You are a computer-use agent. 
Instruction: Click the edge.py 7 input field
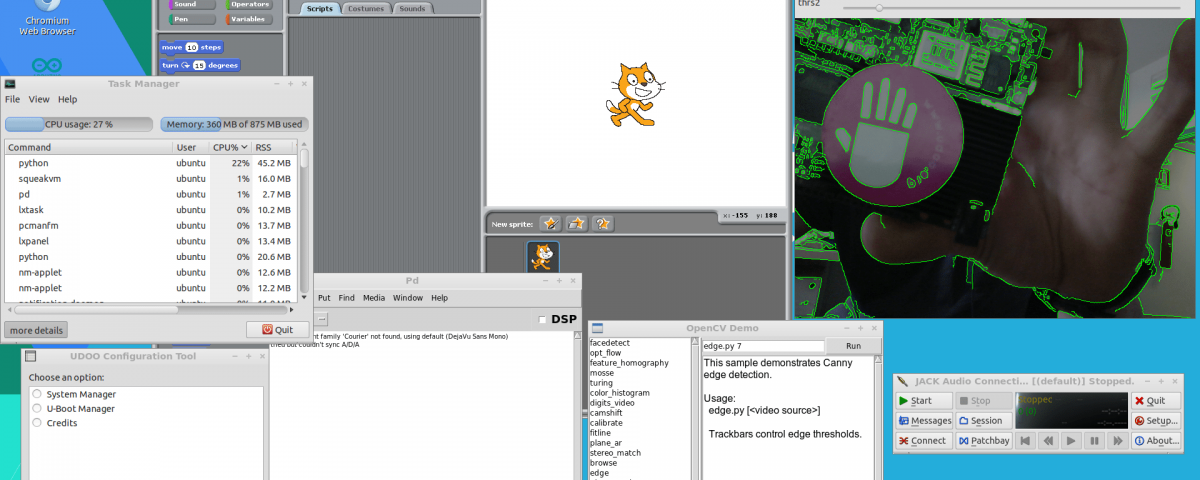pyautogui.click(x=763, y=345)
